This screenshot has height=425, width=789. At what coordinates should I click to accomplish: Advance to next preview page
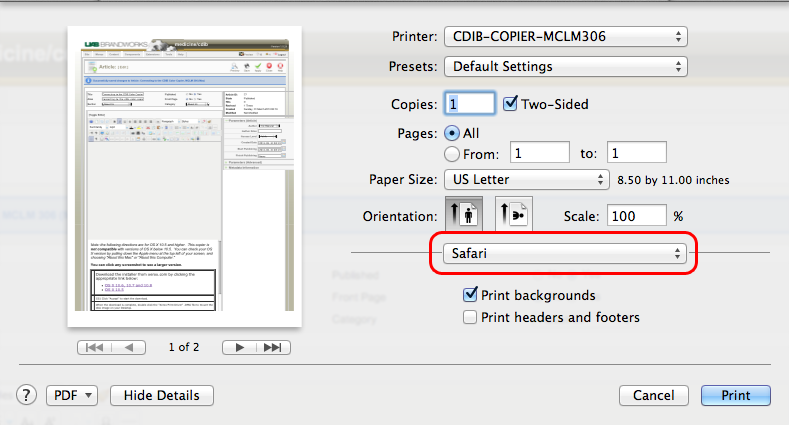[238, 347]
